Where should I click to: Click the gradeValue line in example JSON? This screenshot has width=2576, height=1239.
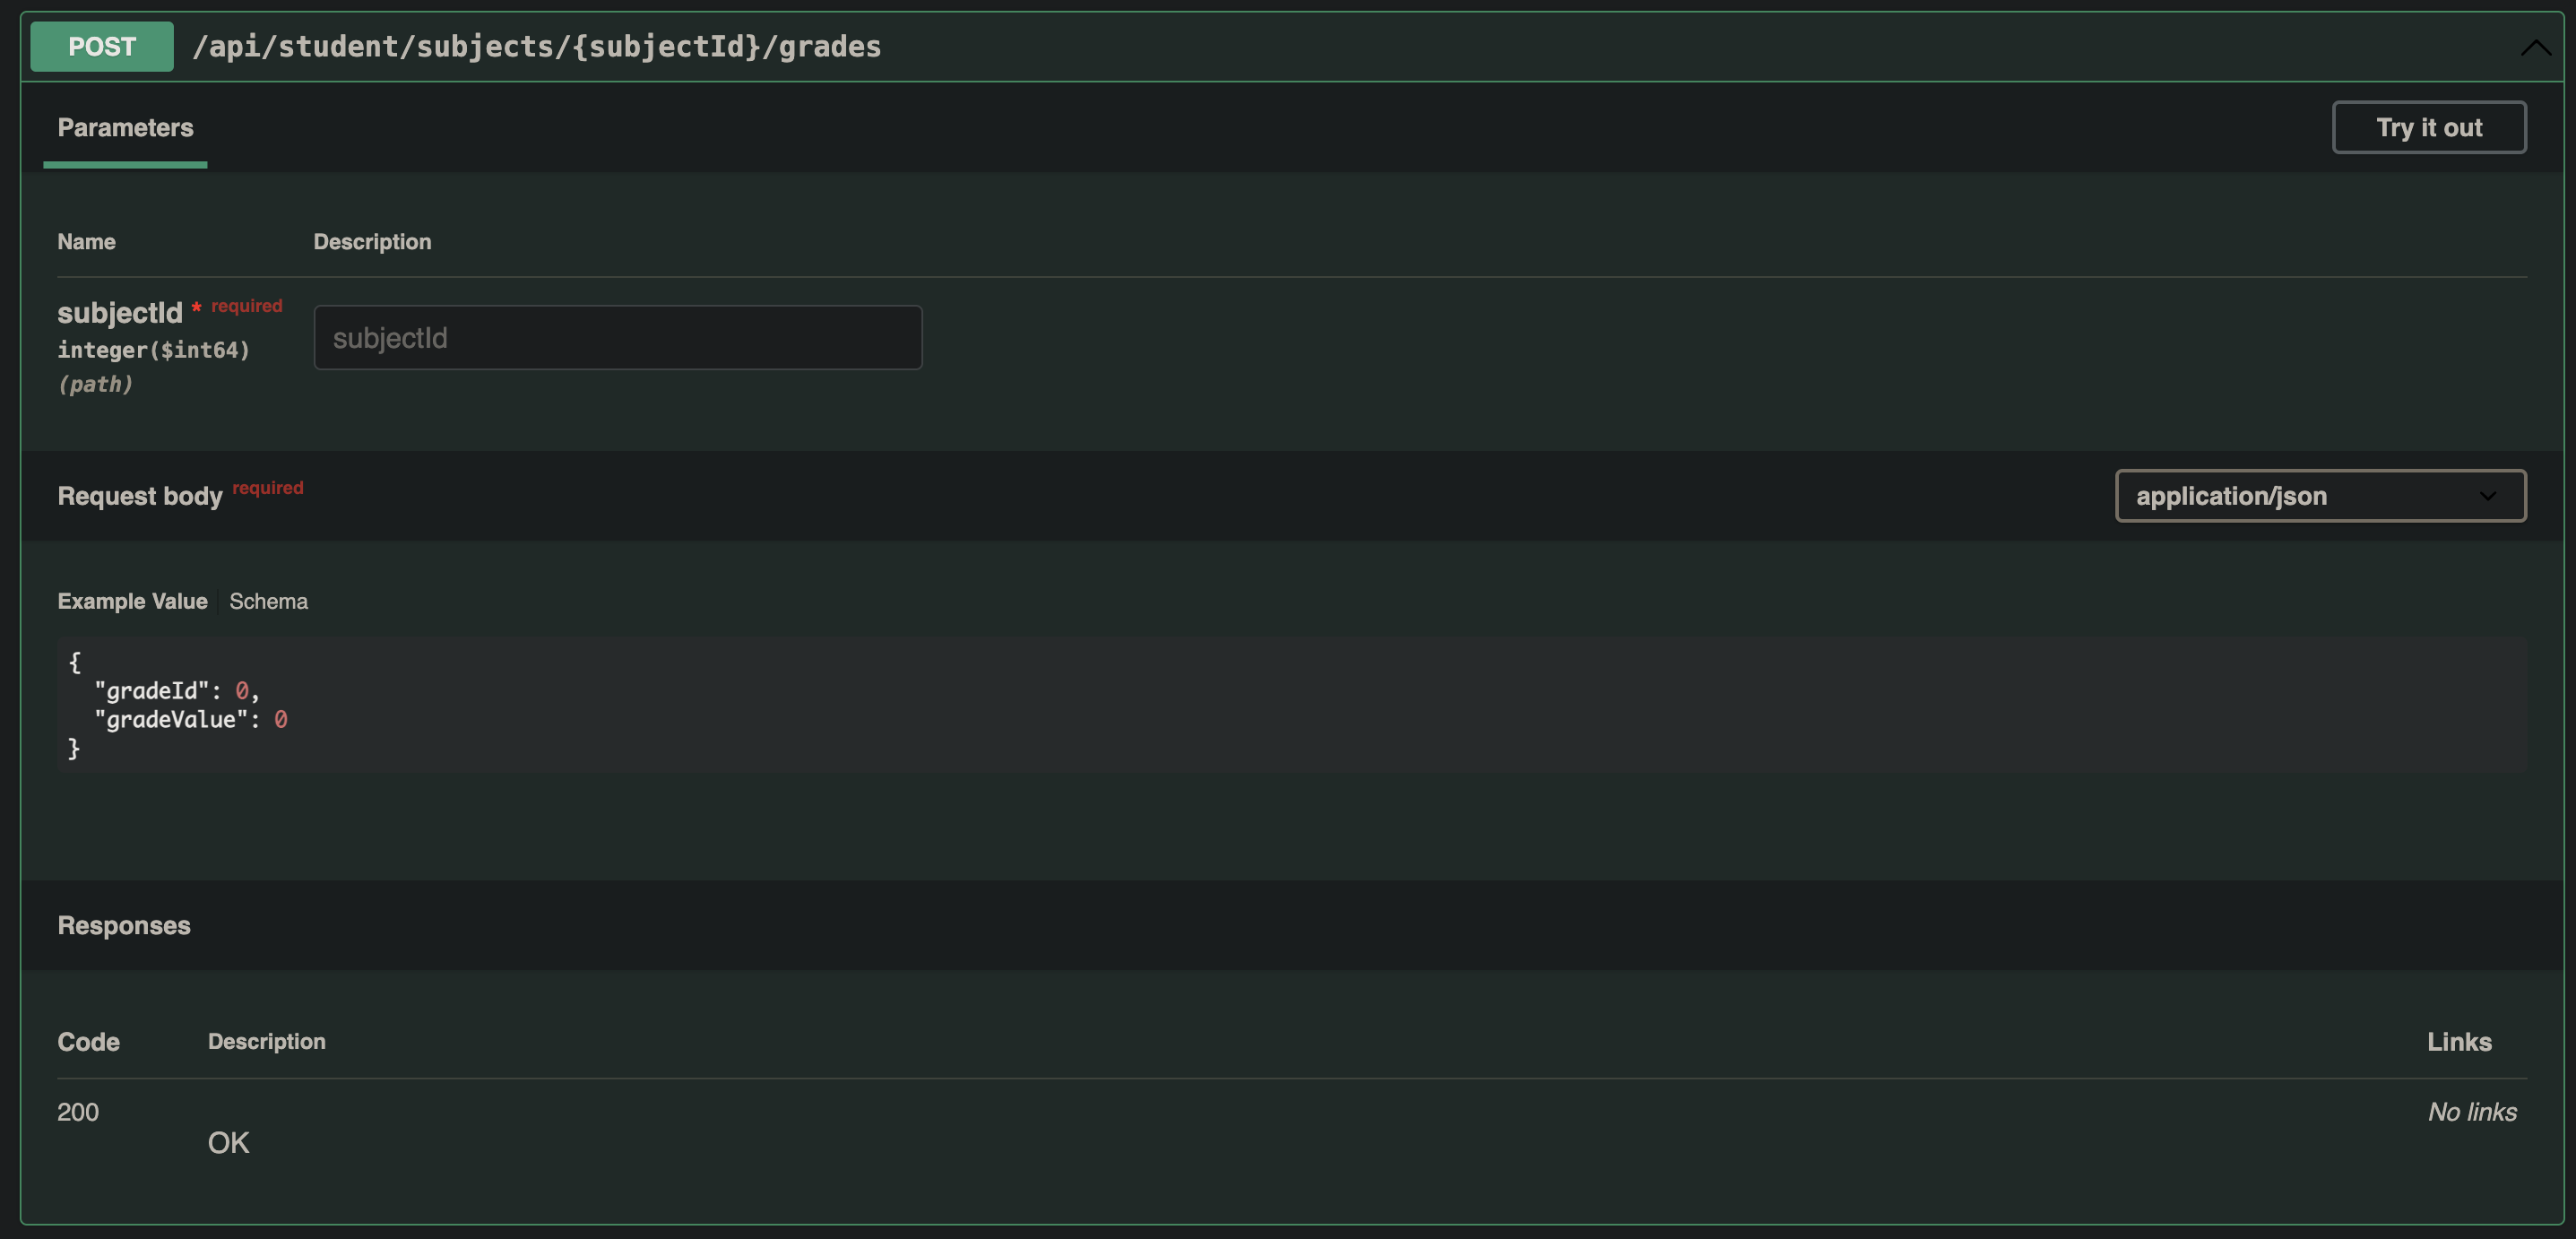190,720
